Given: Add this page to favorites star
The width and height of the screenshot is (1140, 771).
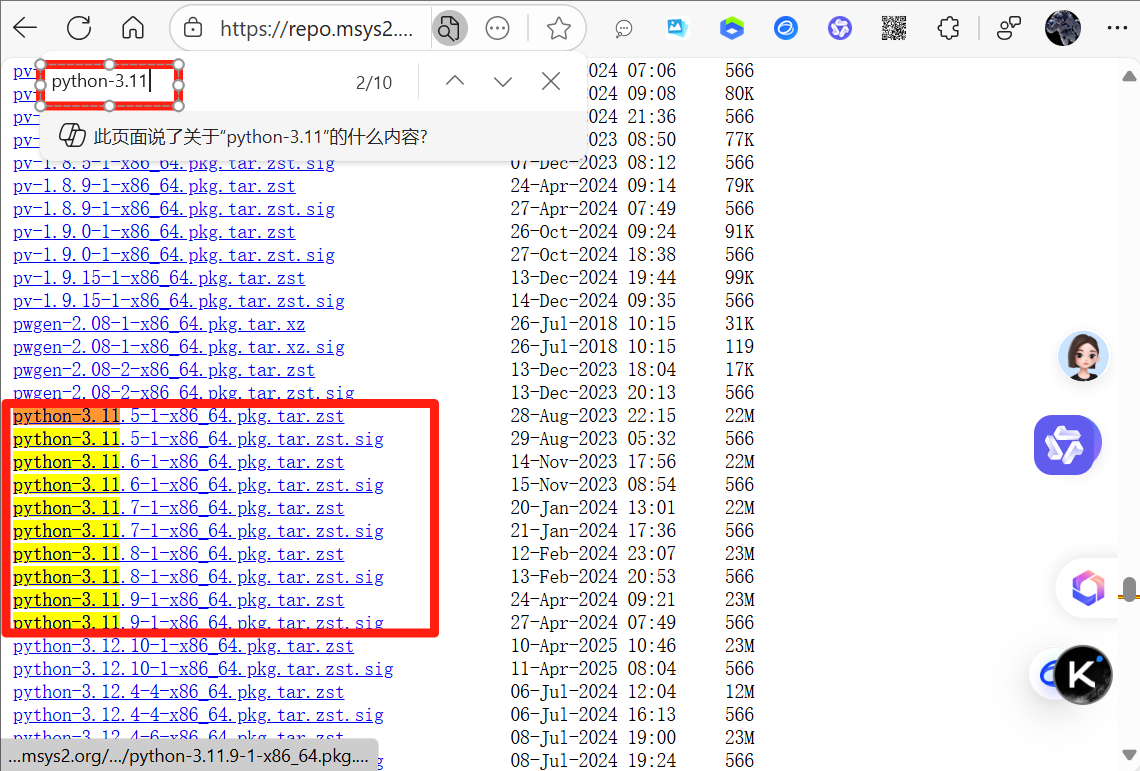Looking at the screenshot, I should pos(558,29).
